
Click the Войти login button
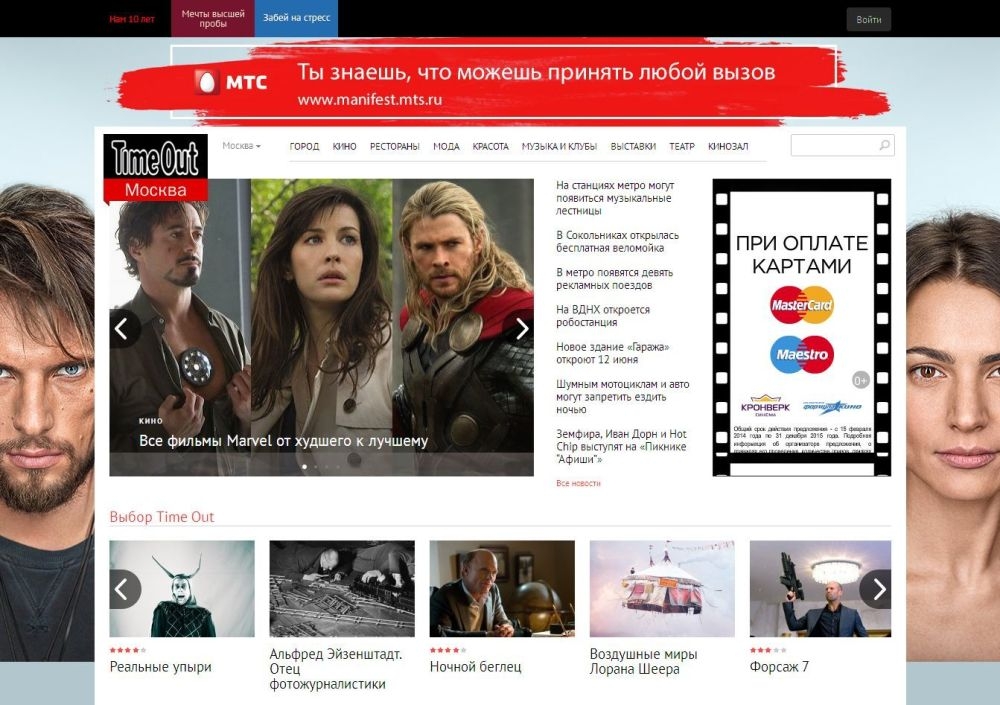coord(869,19)
